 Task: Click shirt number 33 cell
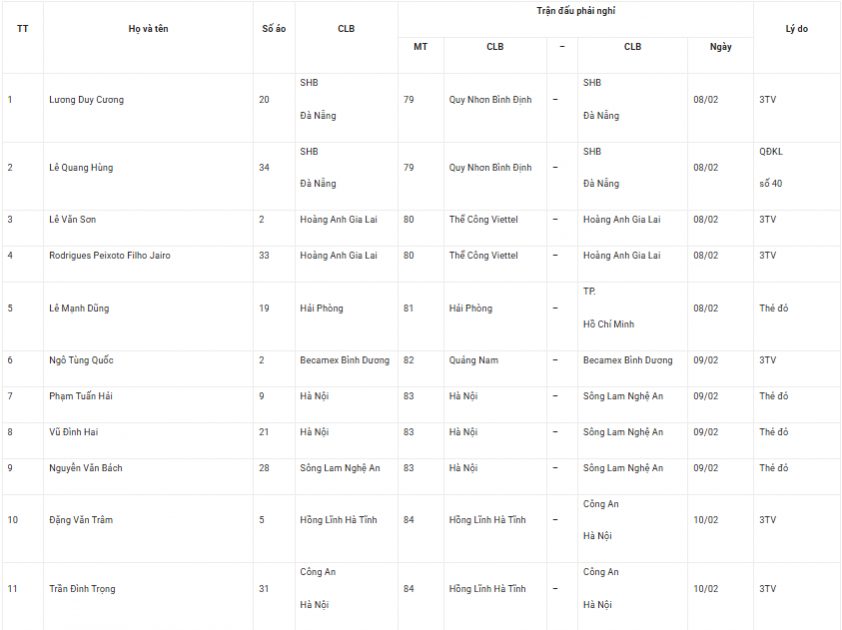pos(264,256)
